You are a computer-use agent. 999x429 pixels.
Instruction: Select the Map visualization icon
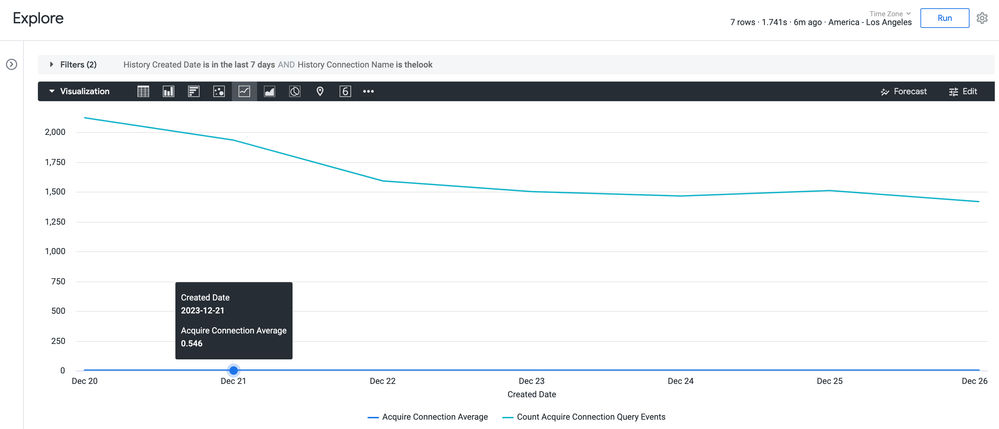click(320, 91)
